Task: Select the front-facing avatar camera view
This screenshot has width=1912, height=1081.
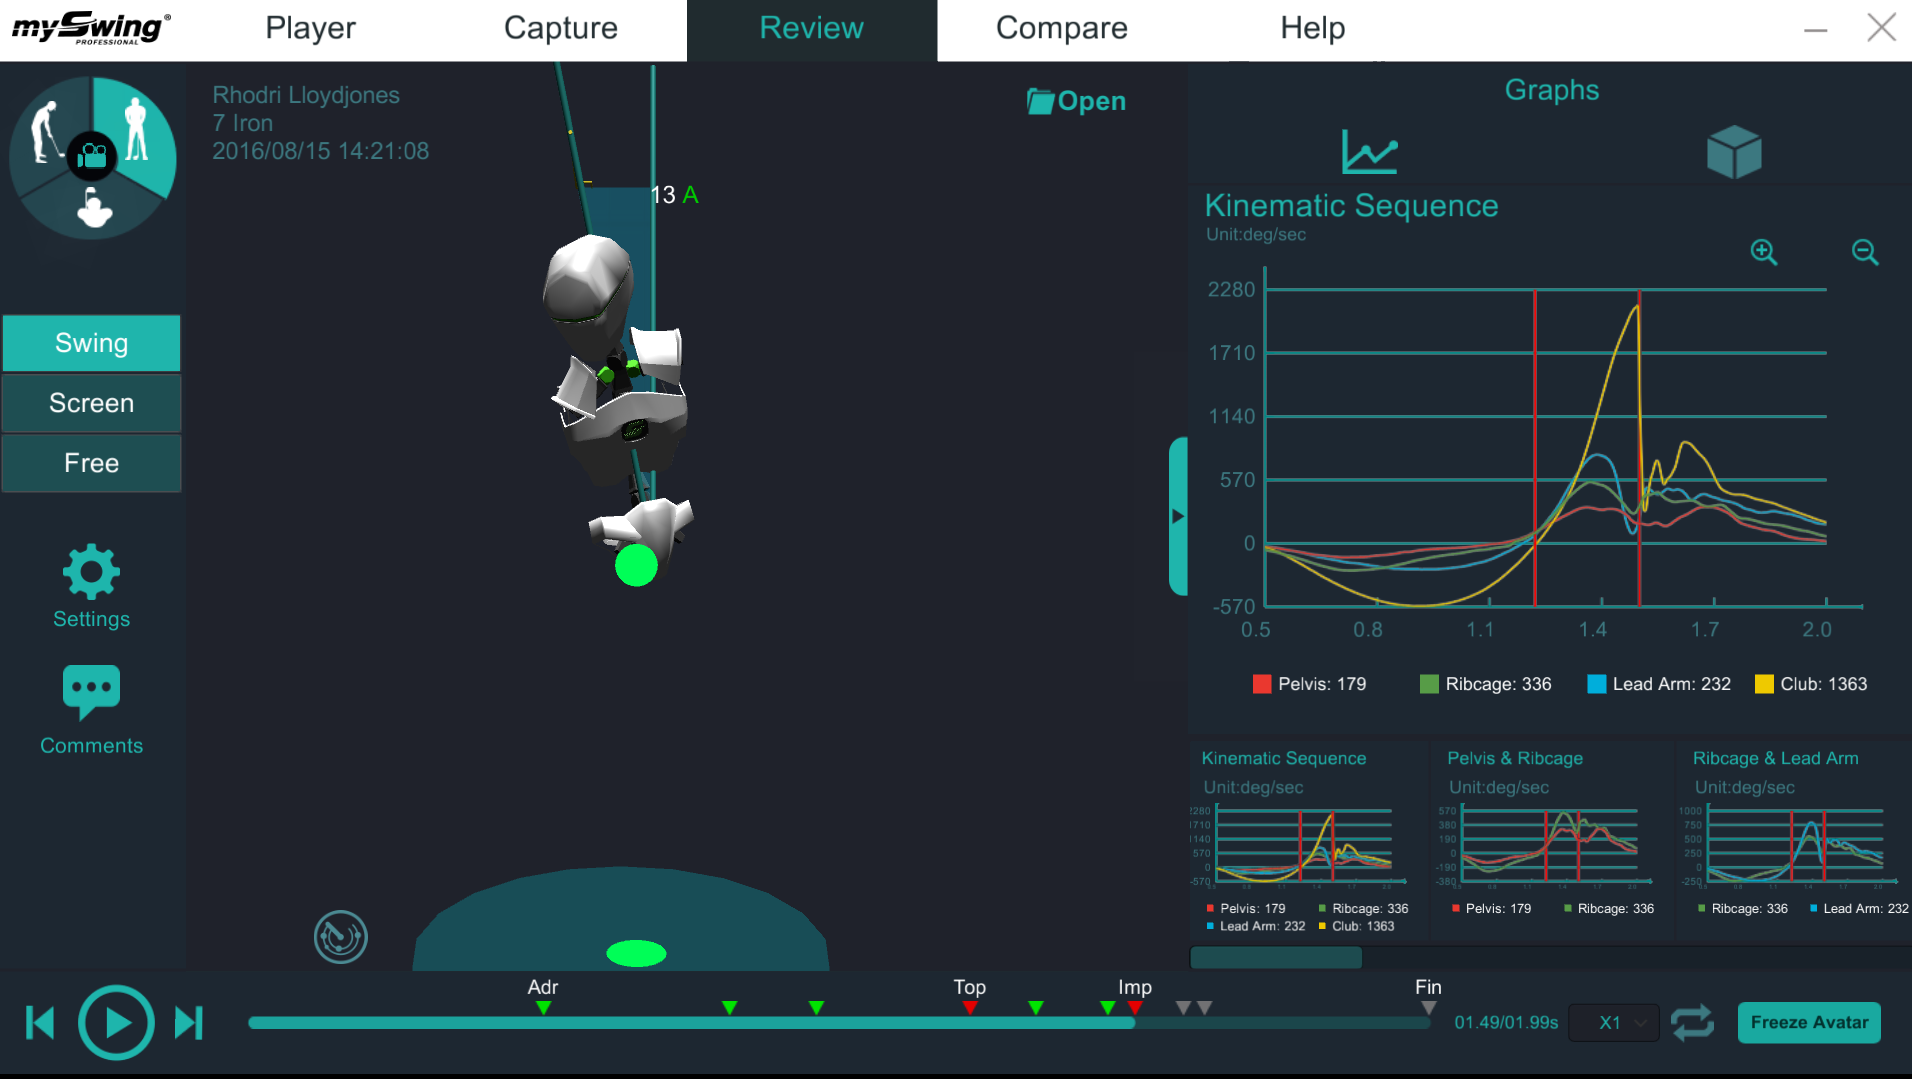Action: 136,130
